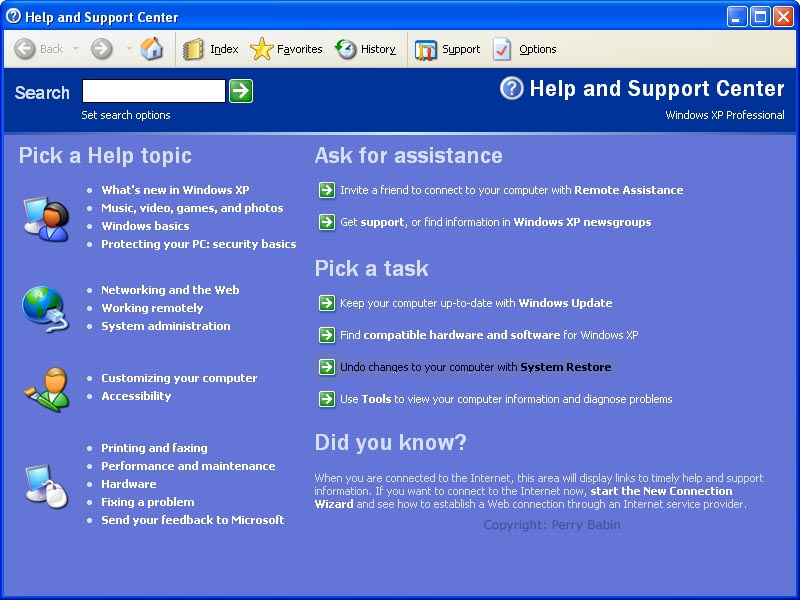The image size is (800, 600).
Task: Open Performance and maintenance topic
Action: [188, 466]
